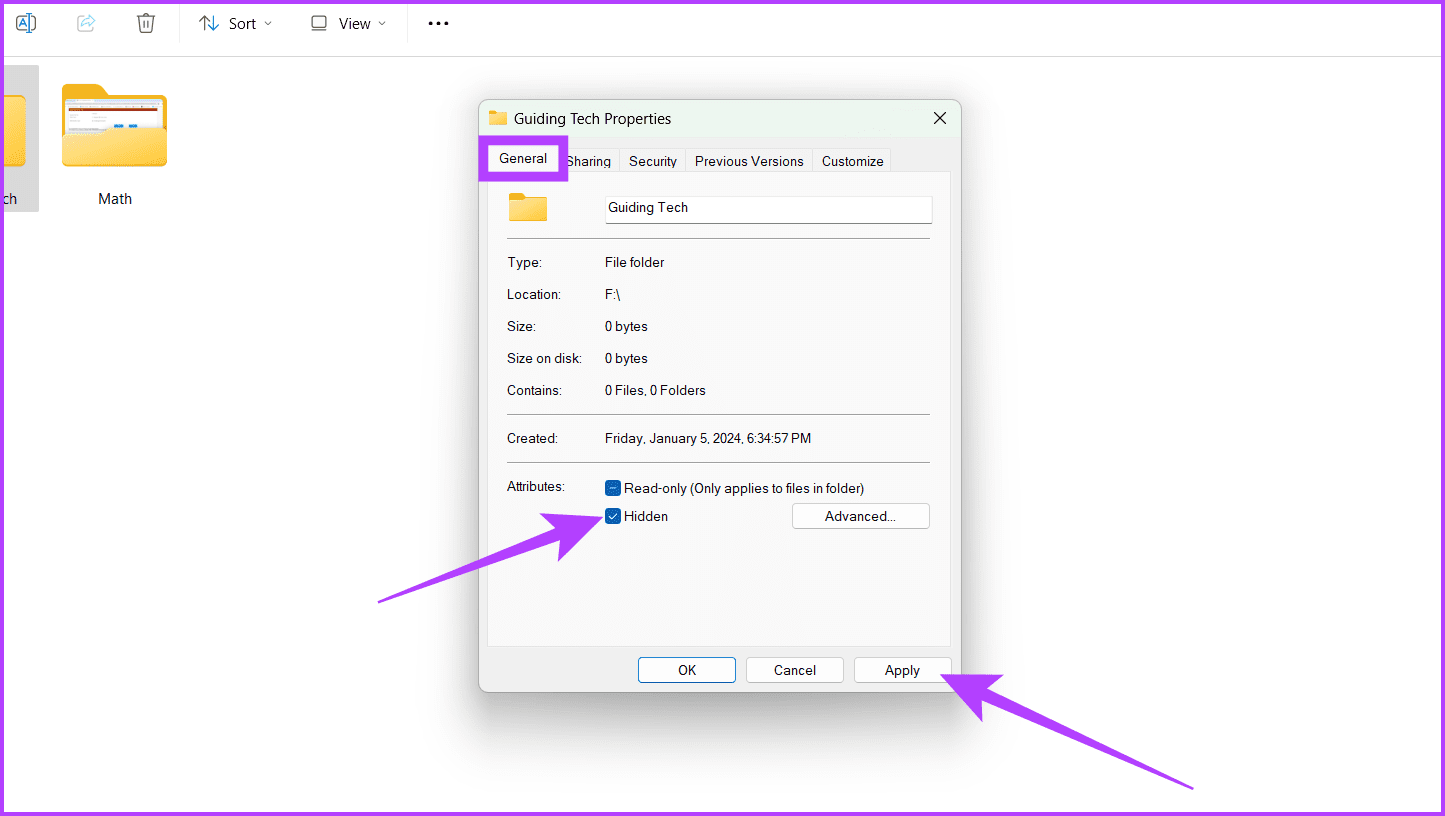Close the Guiding Tech Properties dialog

click(940, 118)
